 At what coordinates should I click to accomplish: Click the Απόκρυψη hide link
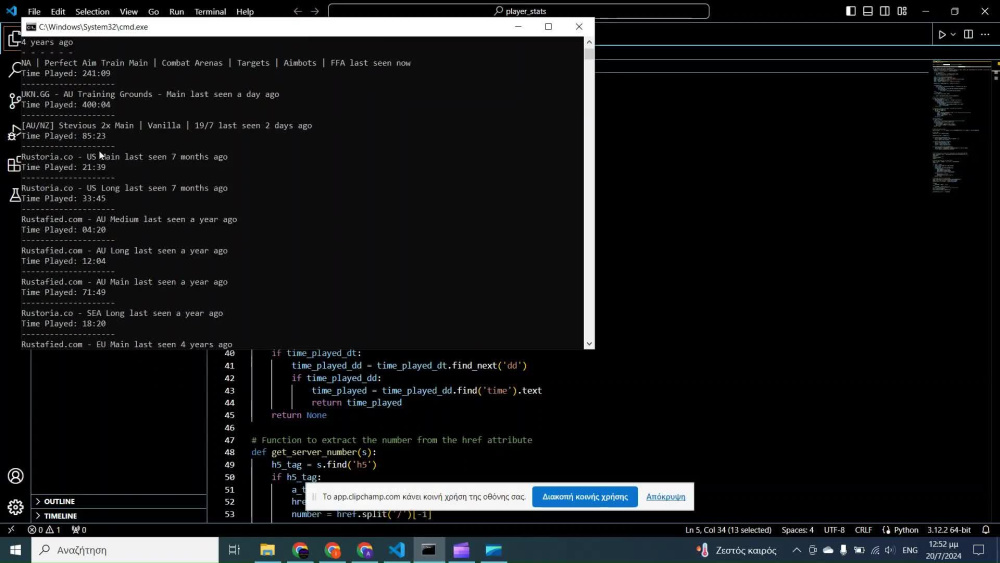click(665, 497)
